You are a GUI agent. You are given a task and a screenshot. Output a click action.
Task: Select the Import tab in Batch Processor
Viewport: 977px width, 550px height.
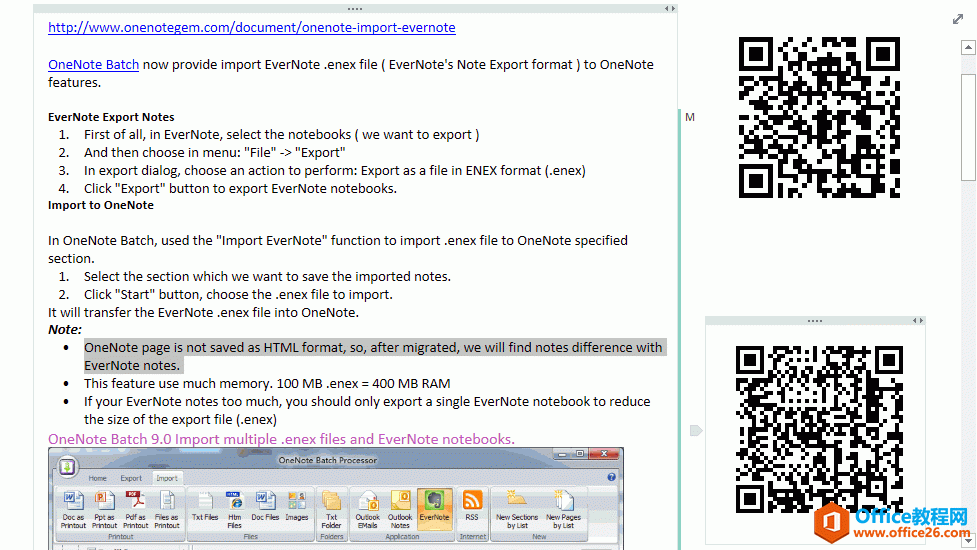[x=166, y=478]
